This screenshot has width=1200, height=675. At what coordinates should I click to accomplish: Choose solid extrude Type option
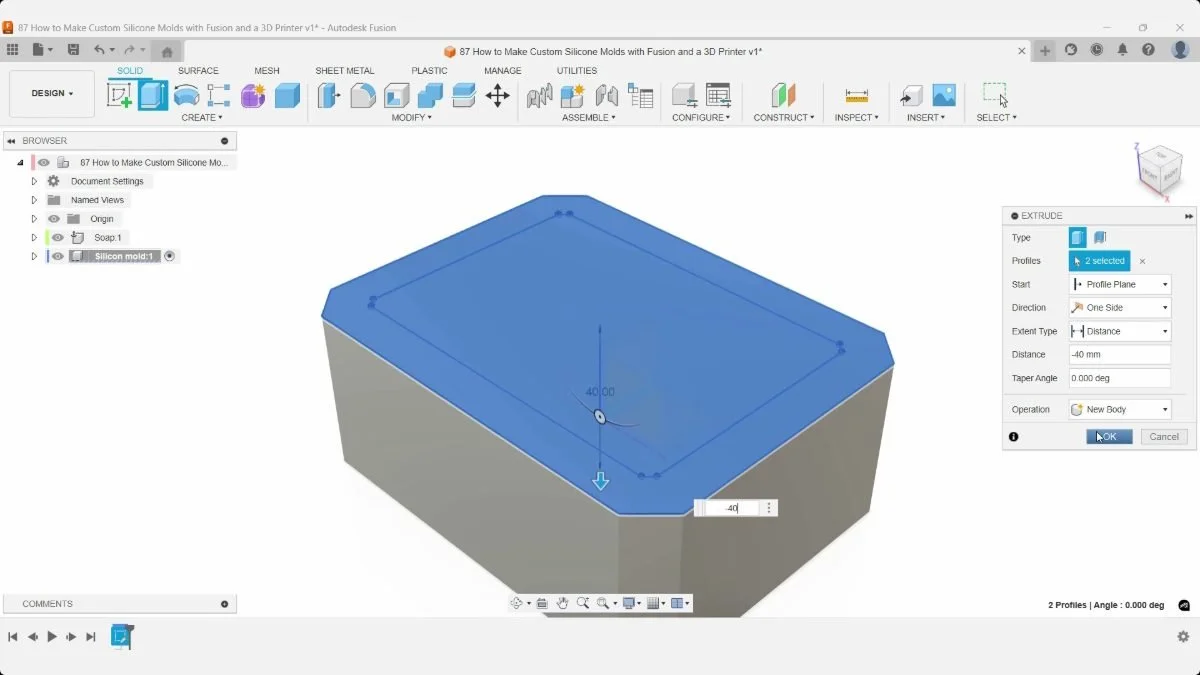click(1077, 237)
